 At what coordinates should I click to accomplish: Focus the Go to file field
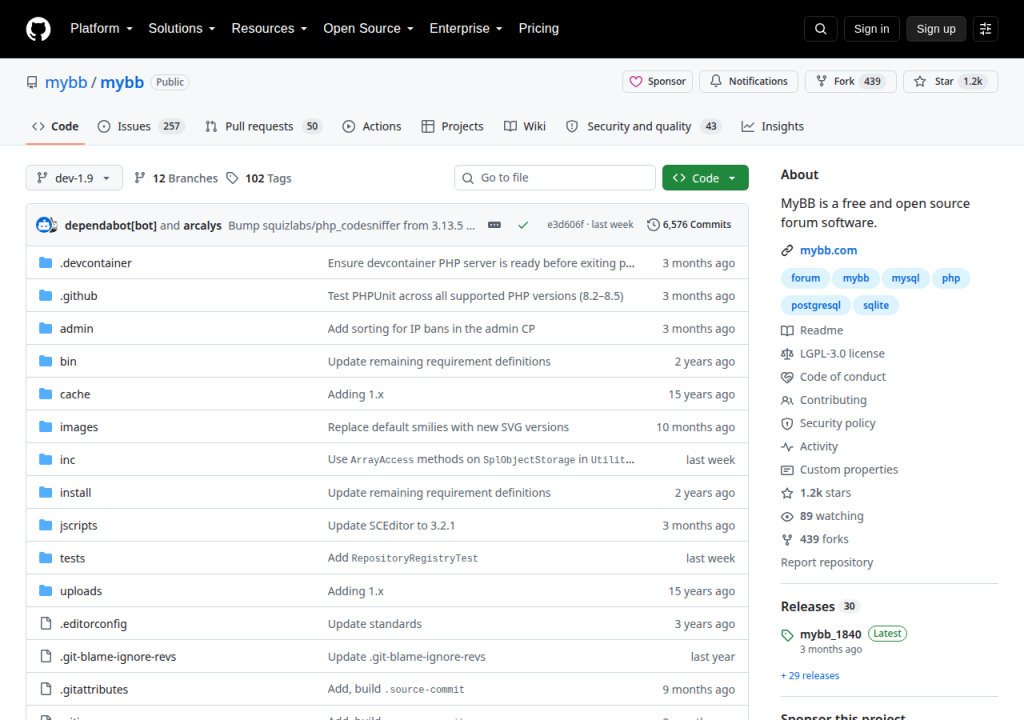(x=554, y=178)
